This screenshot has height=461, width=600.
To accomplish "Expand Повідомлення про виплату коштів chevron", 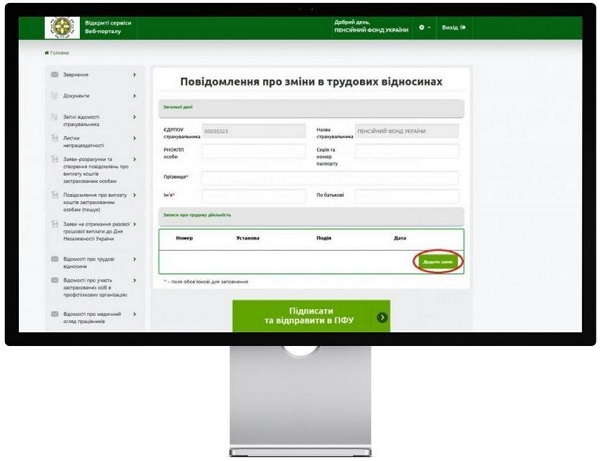I will pyautogui.click(x=134, y=195).
